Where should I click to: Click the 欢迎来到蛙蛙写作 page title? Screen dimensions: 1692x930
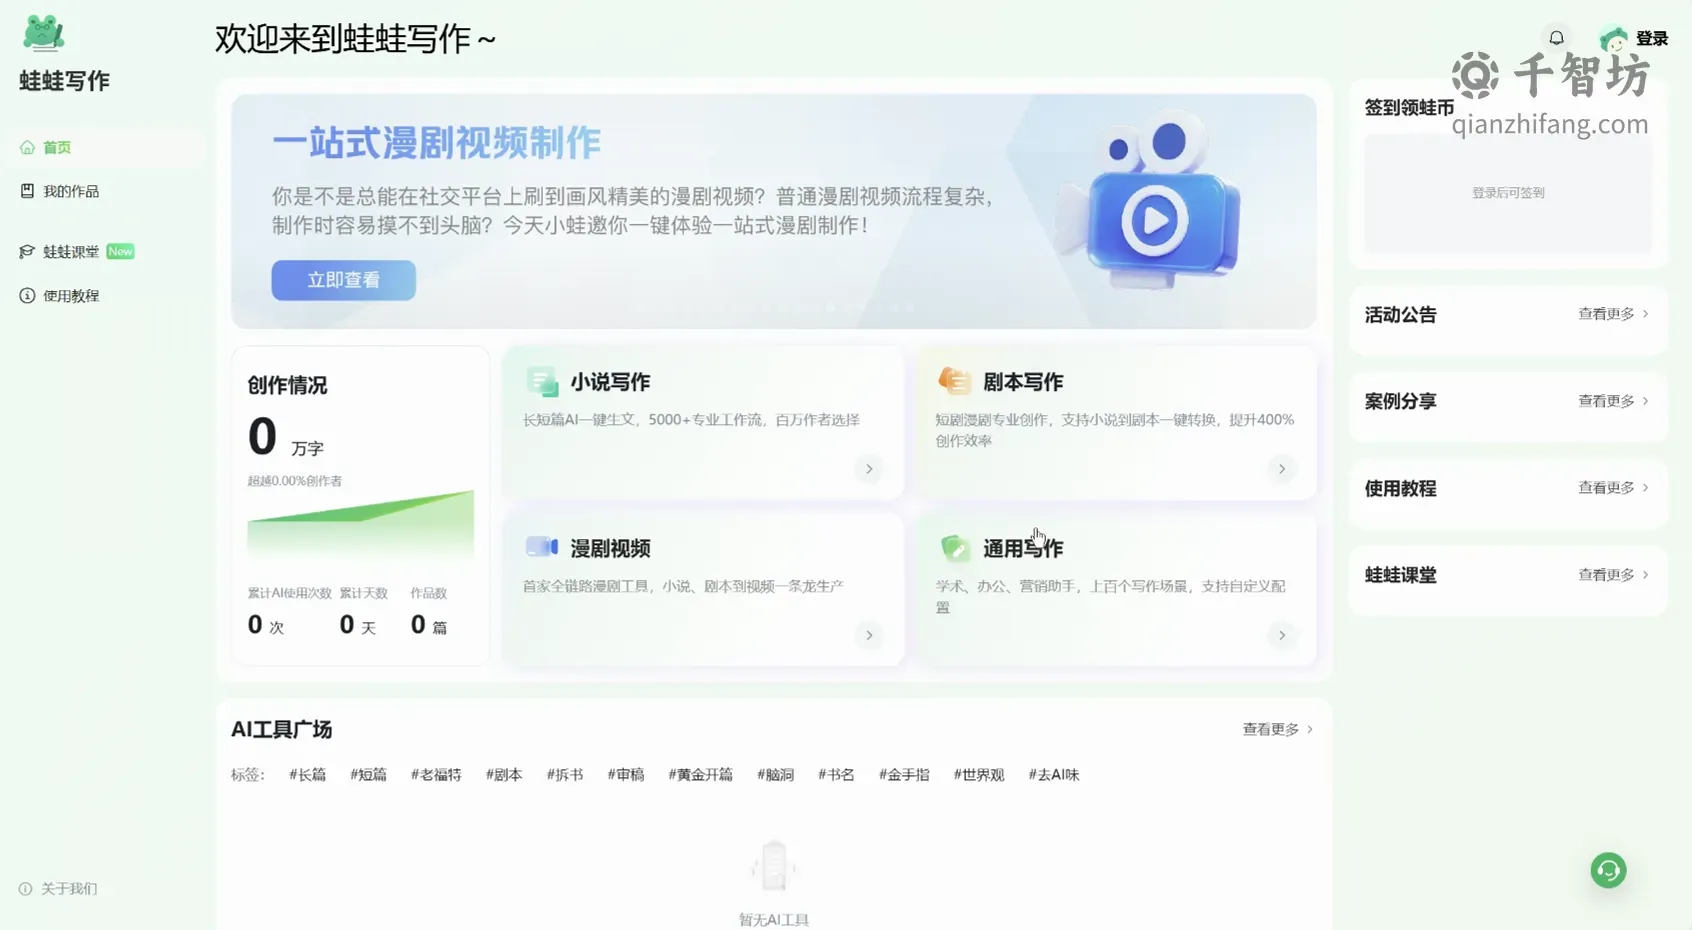pyautogui.click(x=355, y=39)
